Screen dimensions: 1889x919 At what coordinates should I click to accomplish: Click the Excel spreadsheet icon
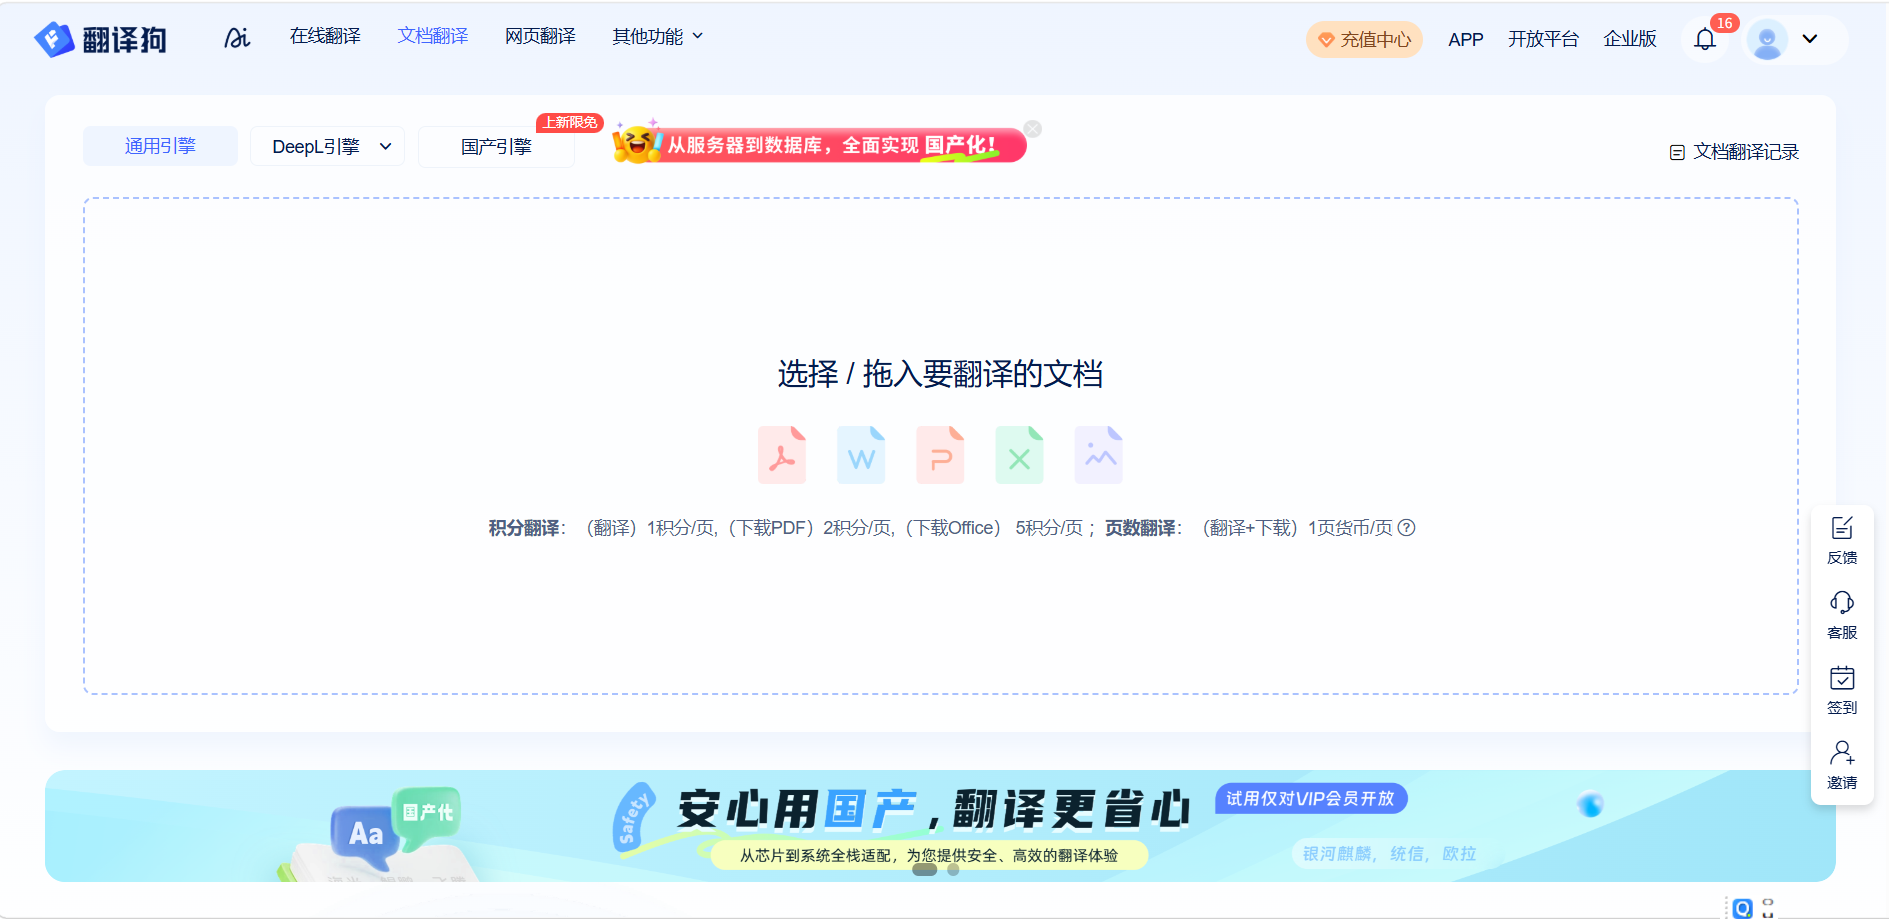tap(1019, 455)
